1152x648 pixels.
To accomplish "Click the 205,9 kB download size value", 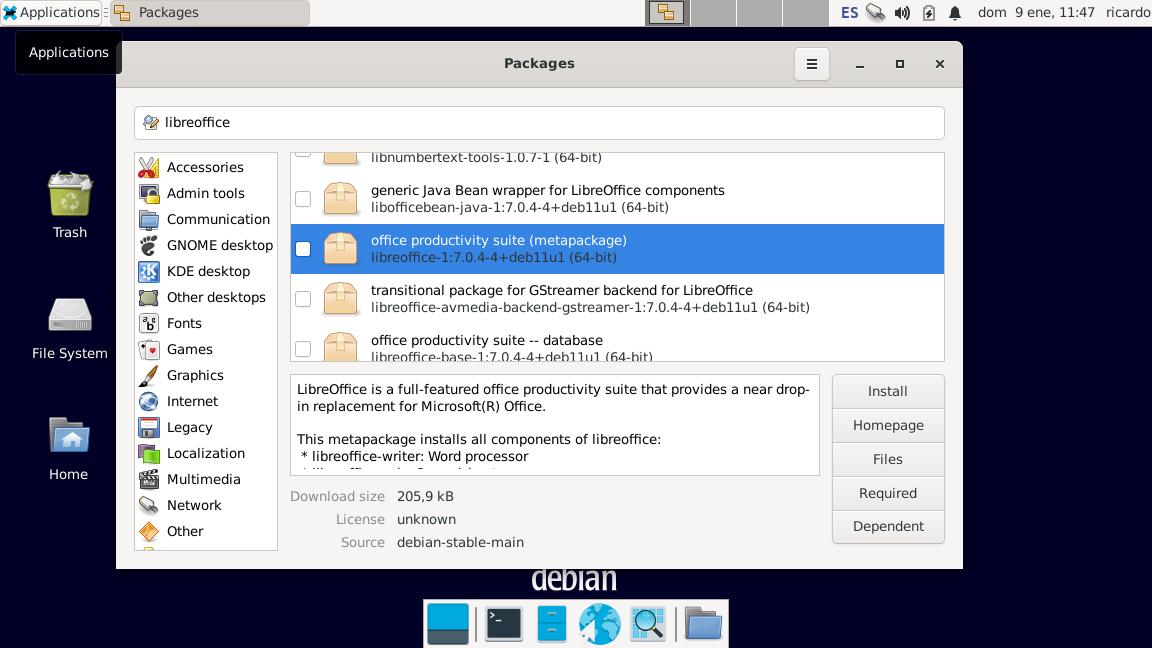I will [x=425, y=497].
